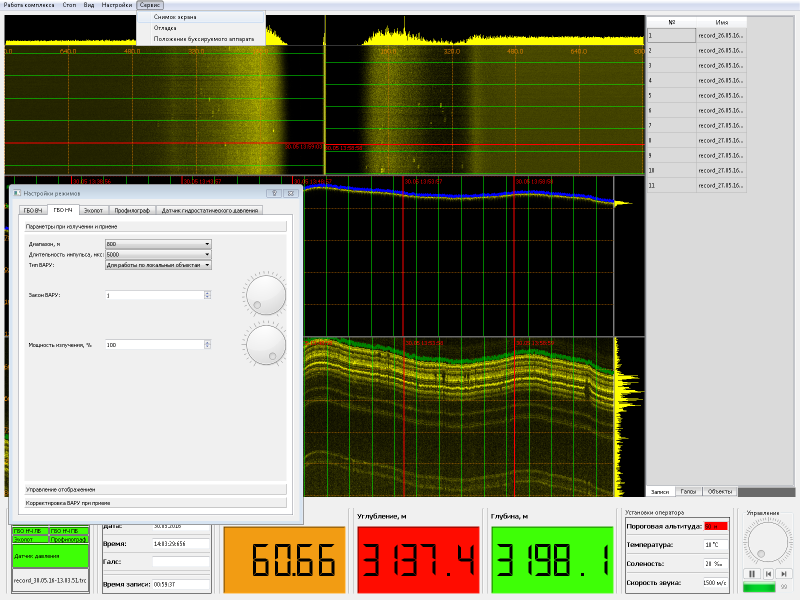The width and height of the screenshot is (800, 600).
Task: Open the Вид menu
Action: [x=89, y=5]
